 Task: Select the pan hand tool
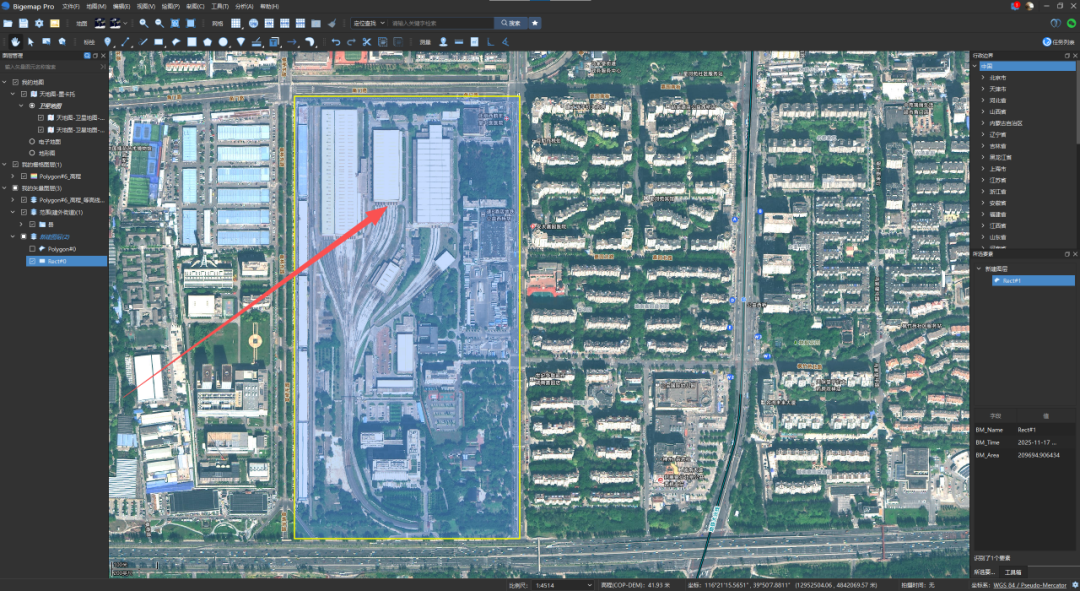pyautogui.click(x=15, y=42)
